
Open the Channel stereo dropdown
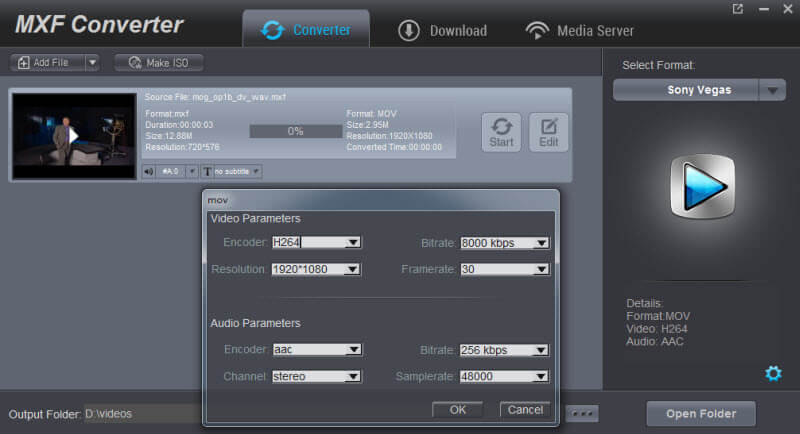click(x=317, y=376)
